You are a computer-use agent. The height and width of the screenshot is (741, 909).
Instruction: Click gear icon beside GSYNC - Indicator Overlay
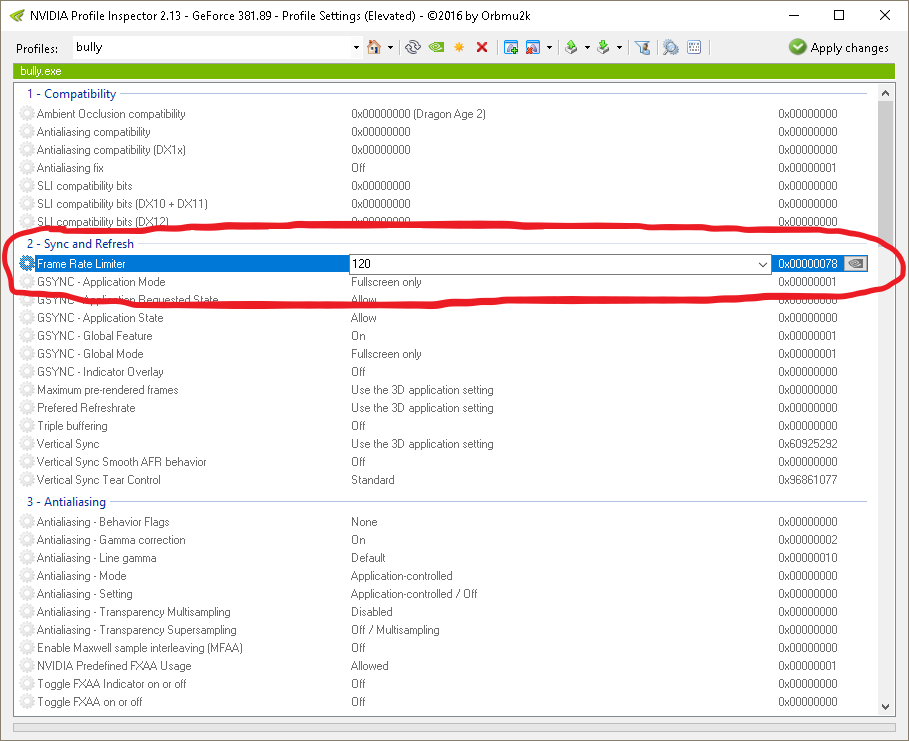pos(27,372)
